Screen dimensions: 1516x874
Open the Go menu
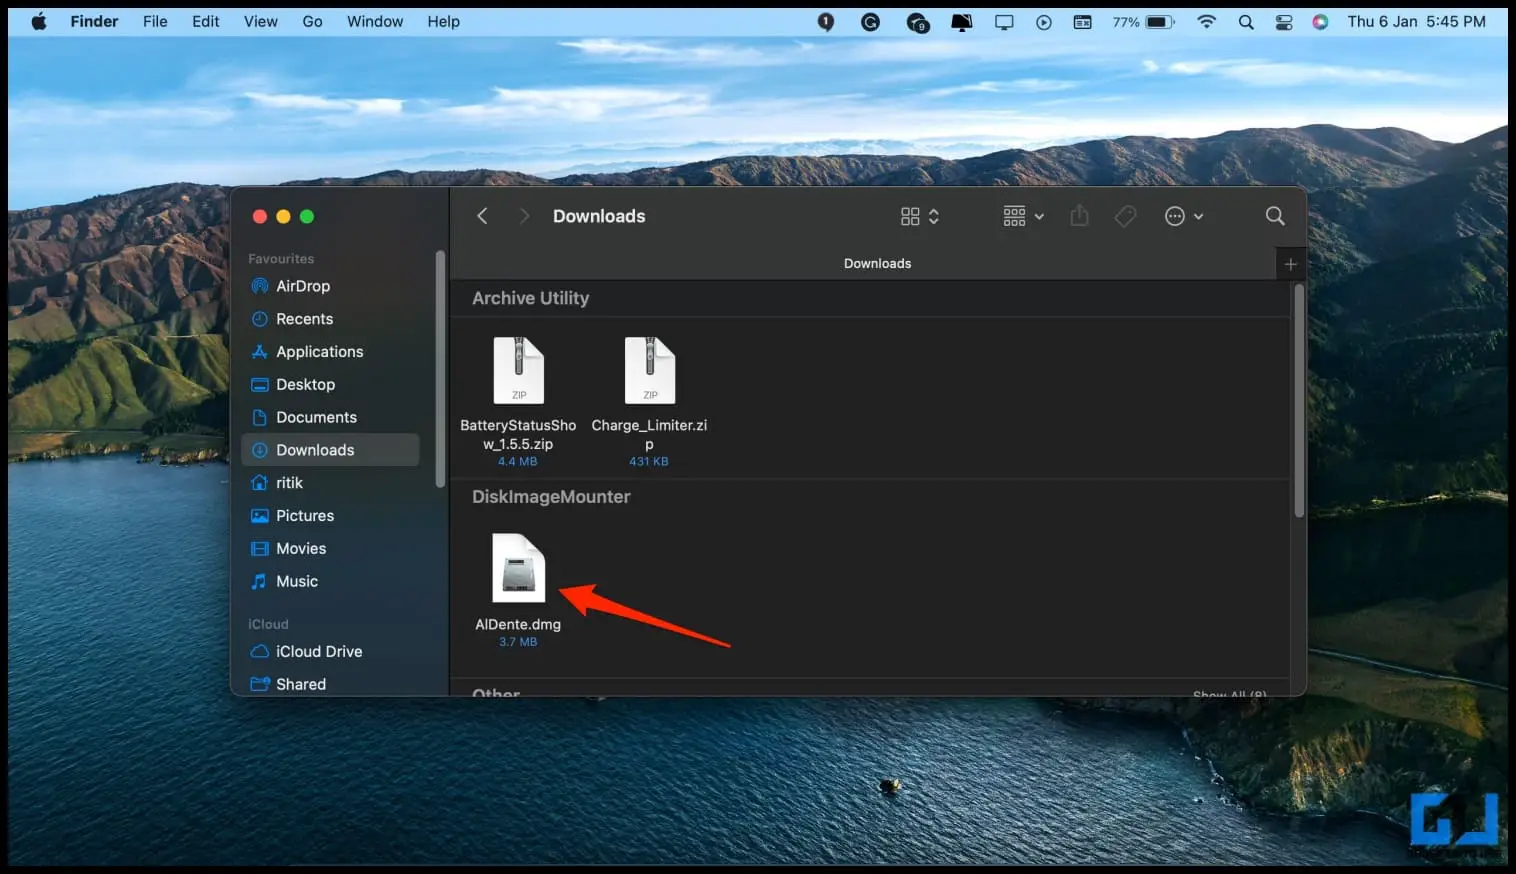pos(313,21)
